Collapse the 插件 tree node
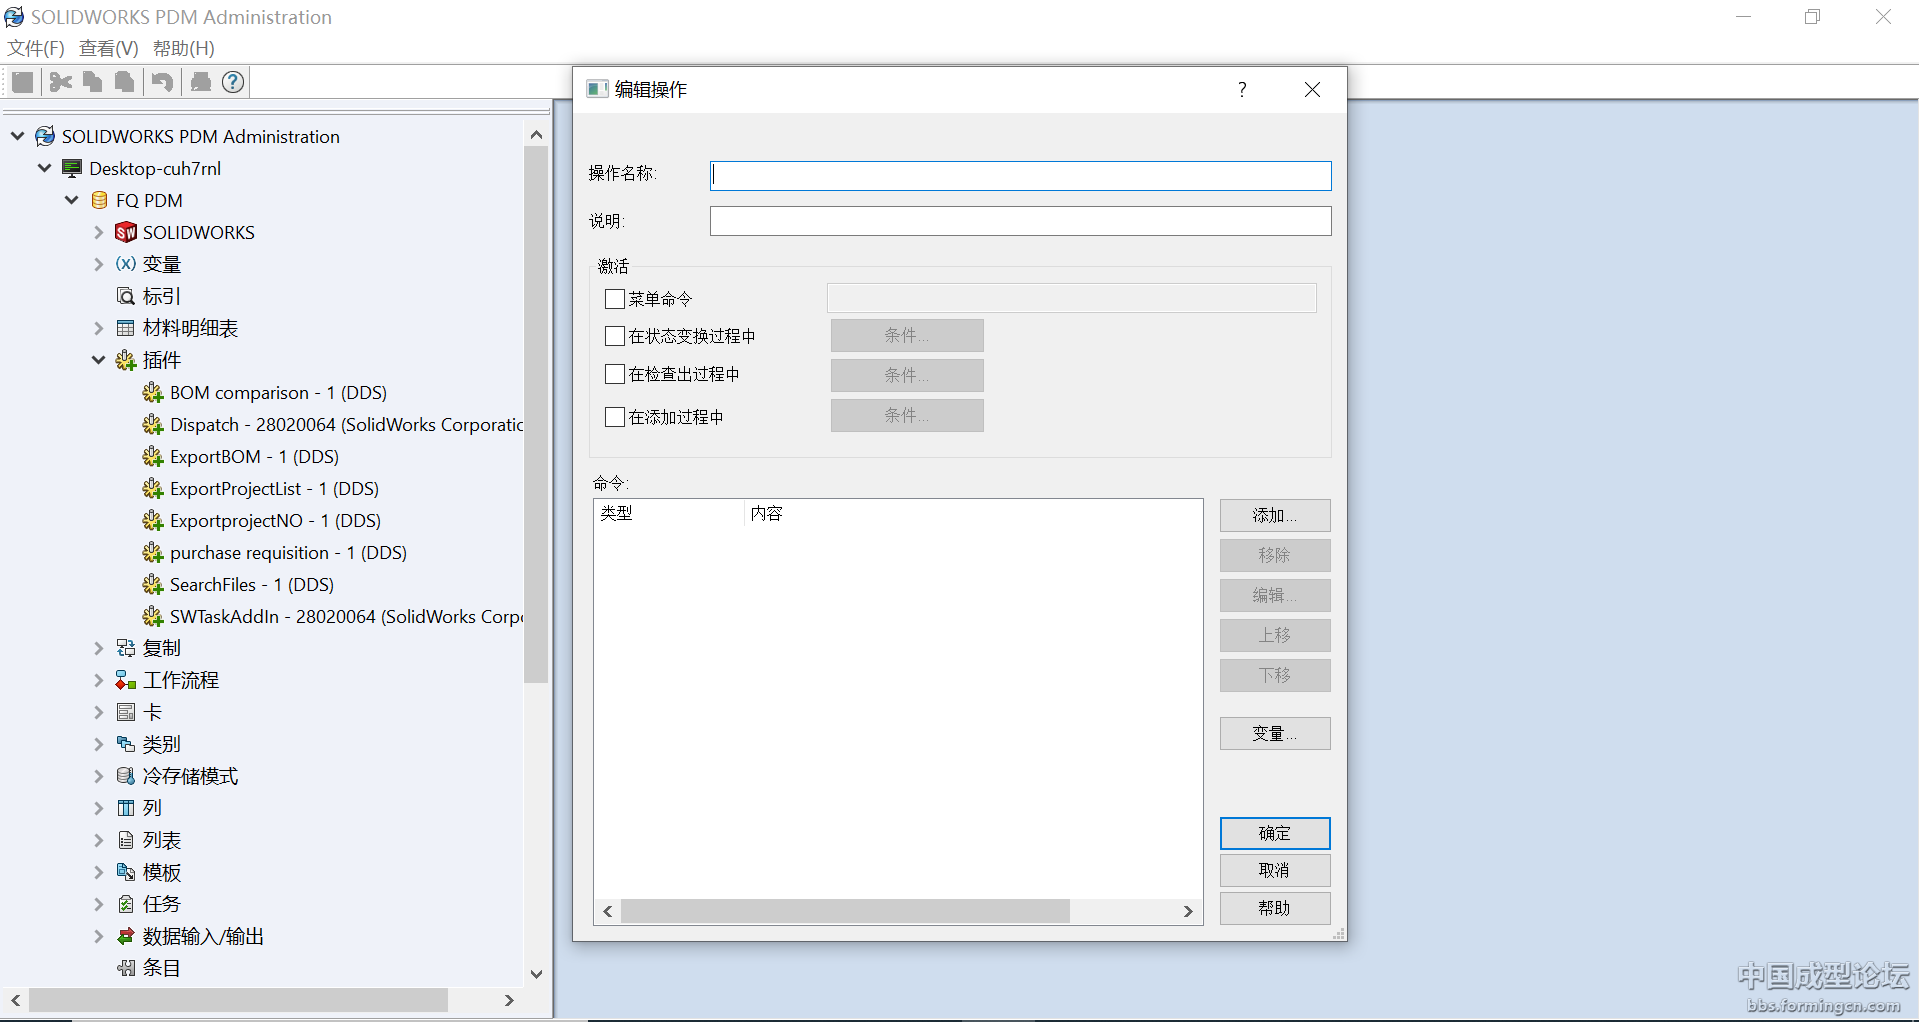The height and width of the screenshot is (1022, 1919). pyautogui.click(x=98, y=360)
